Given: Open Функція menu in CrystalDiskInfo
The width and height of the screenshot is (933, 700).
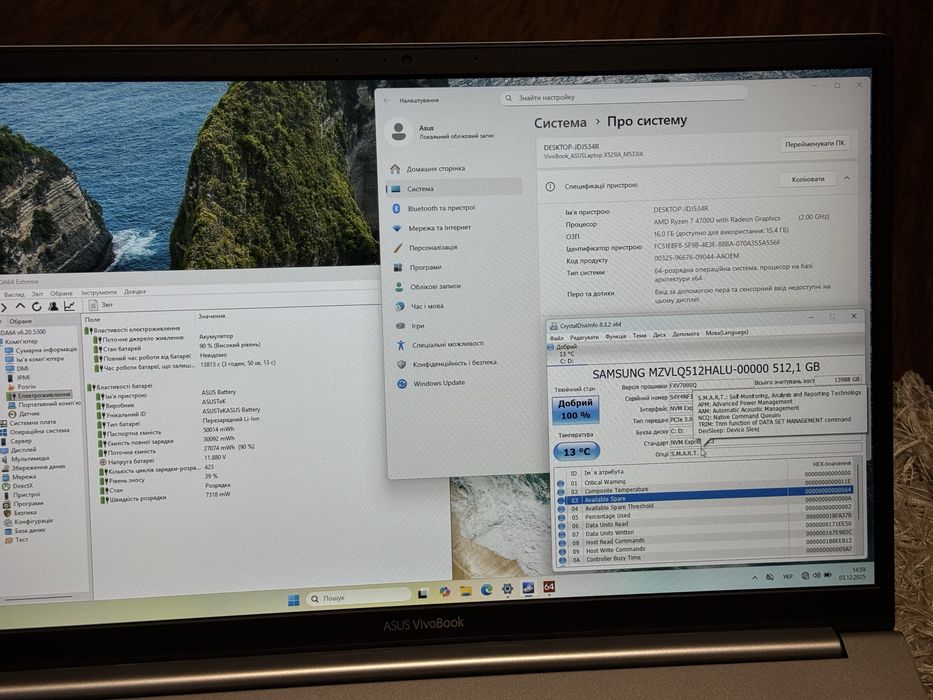Looking at the screenshot, I should coord(615,336).
